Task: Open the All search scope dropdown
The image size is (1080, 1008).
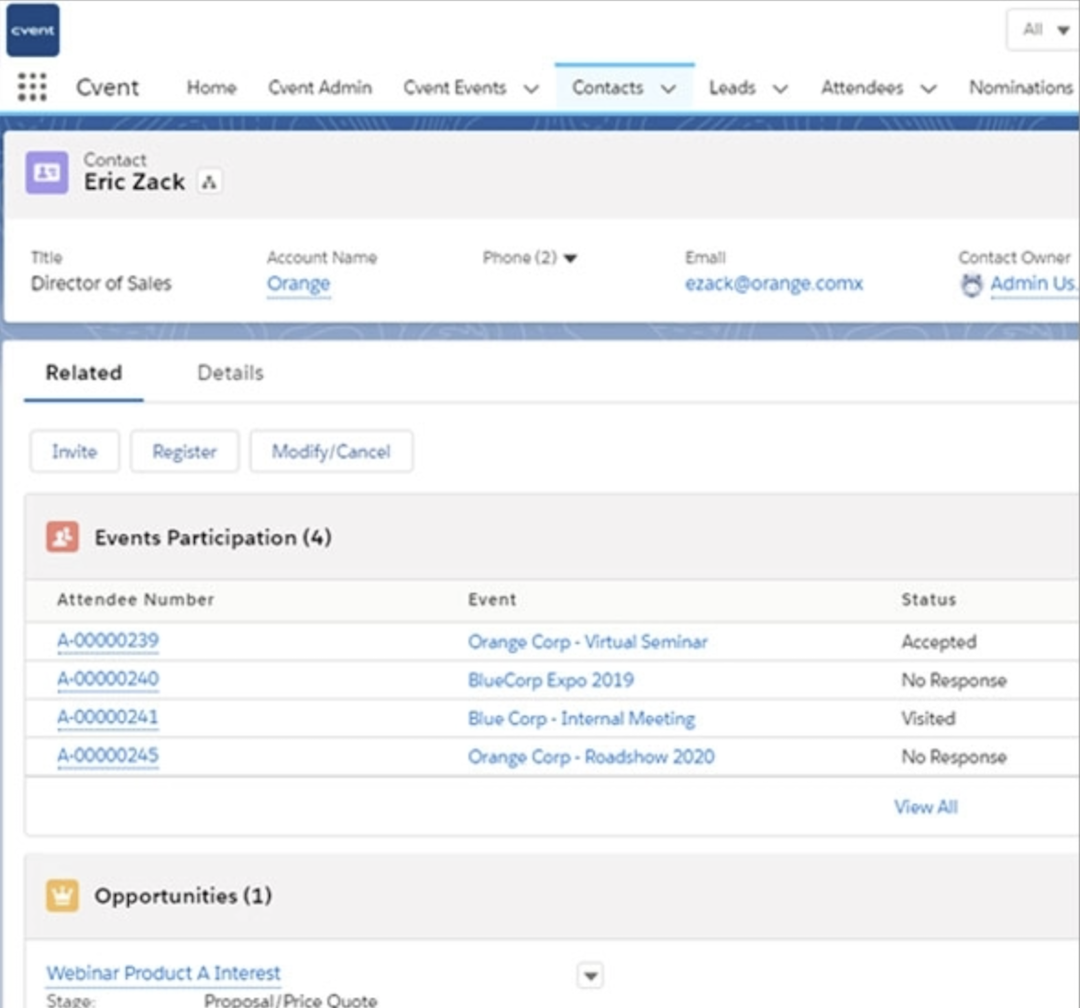Action: point(1045,30)
